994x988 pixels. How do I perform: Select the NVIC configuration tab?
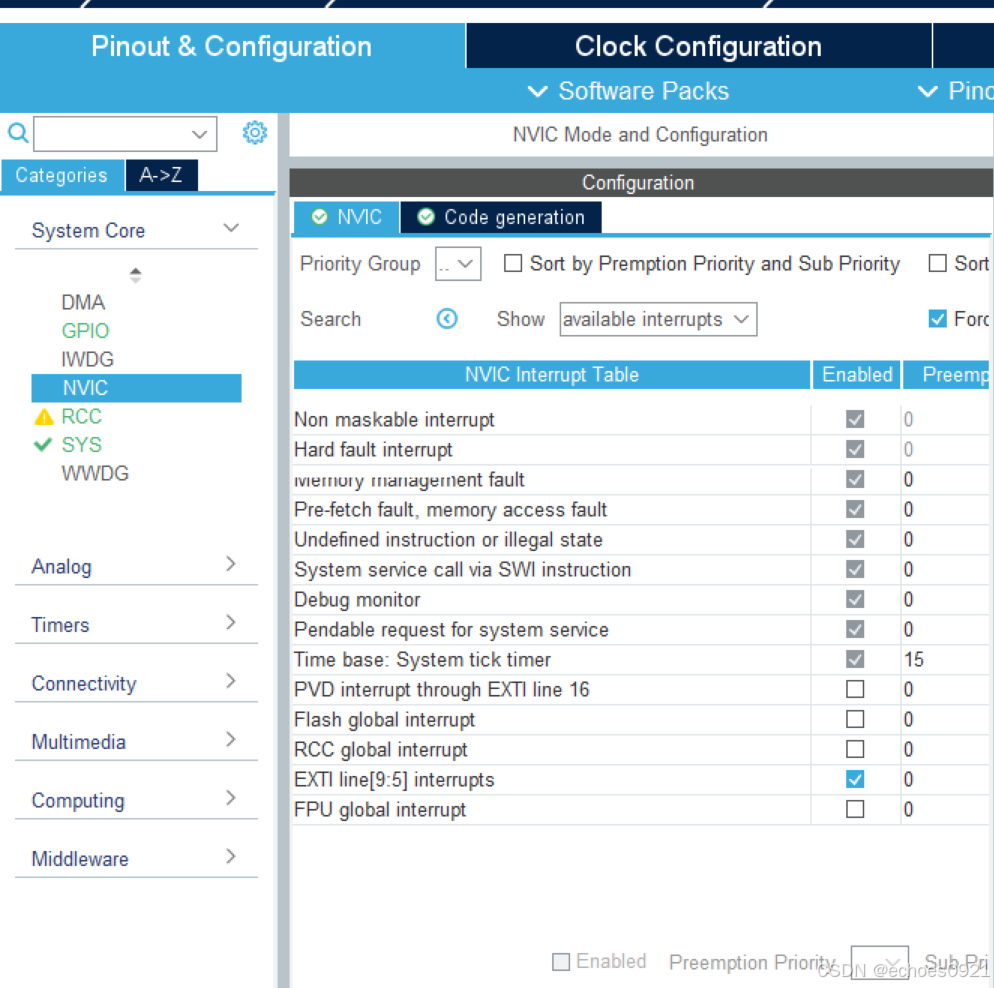pos(347,217)
